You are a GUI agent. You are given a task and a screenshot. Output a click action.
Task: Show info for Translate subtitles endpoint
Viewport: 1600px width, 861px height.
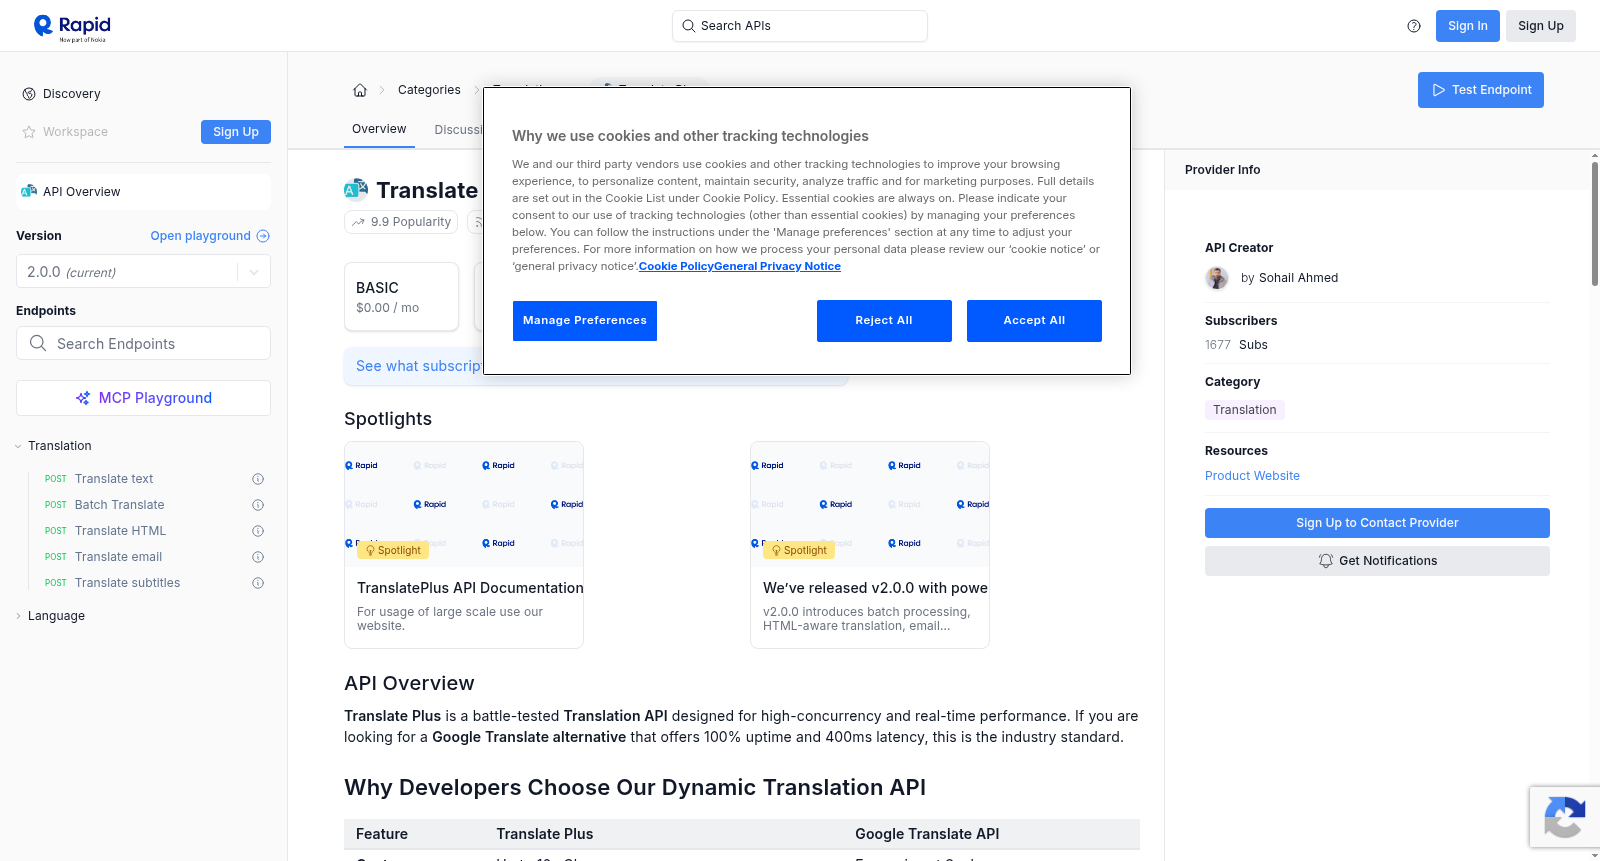click(258, 583)
